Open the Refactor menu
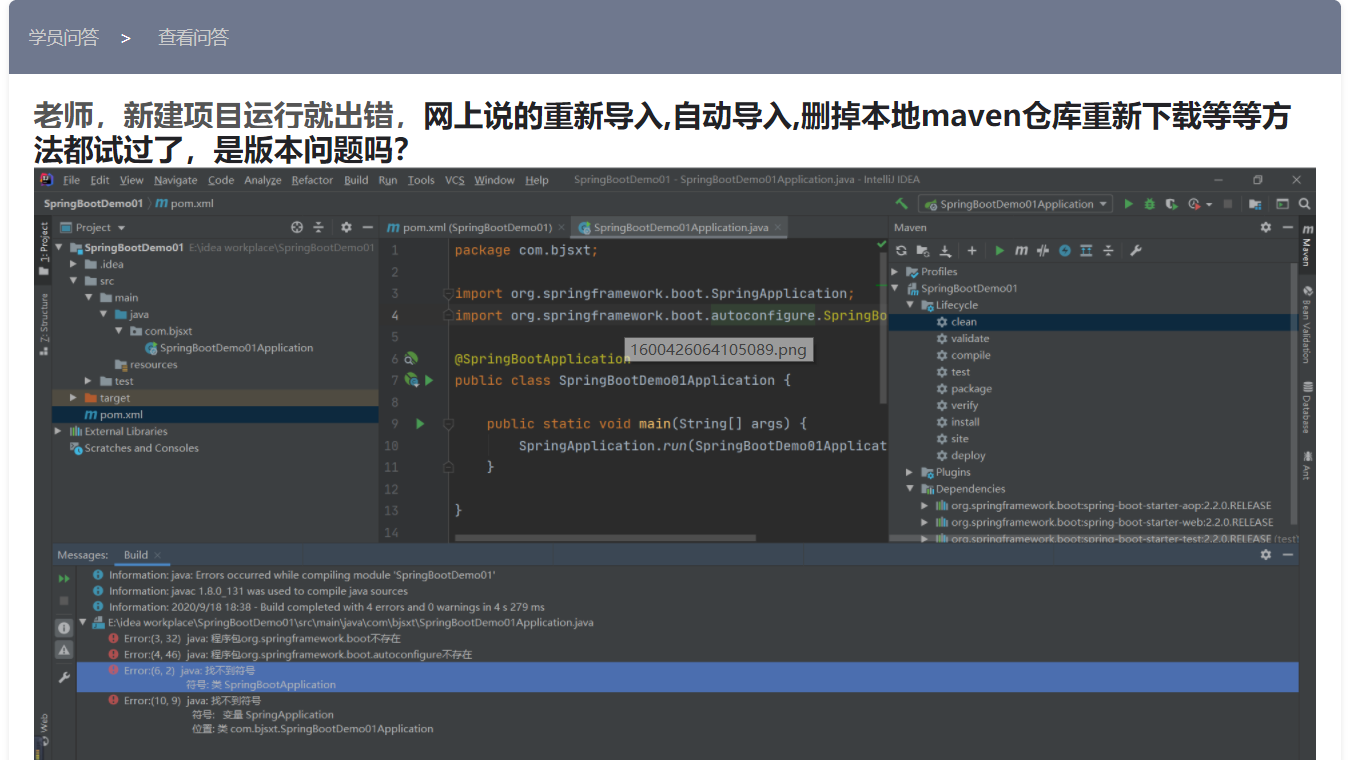1358x760 pixels. click(x=312, y=180)
